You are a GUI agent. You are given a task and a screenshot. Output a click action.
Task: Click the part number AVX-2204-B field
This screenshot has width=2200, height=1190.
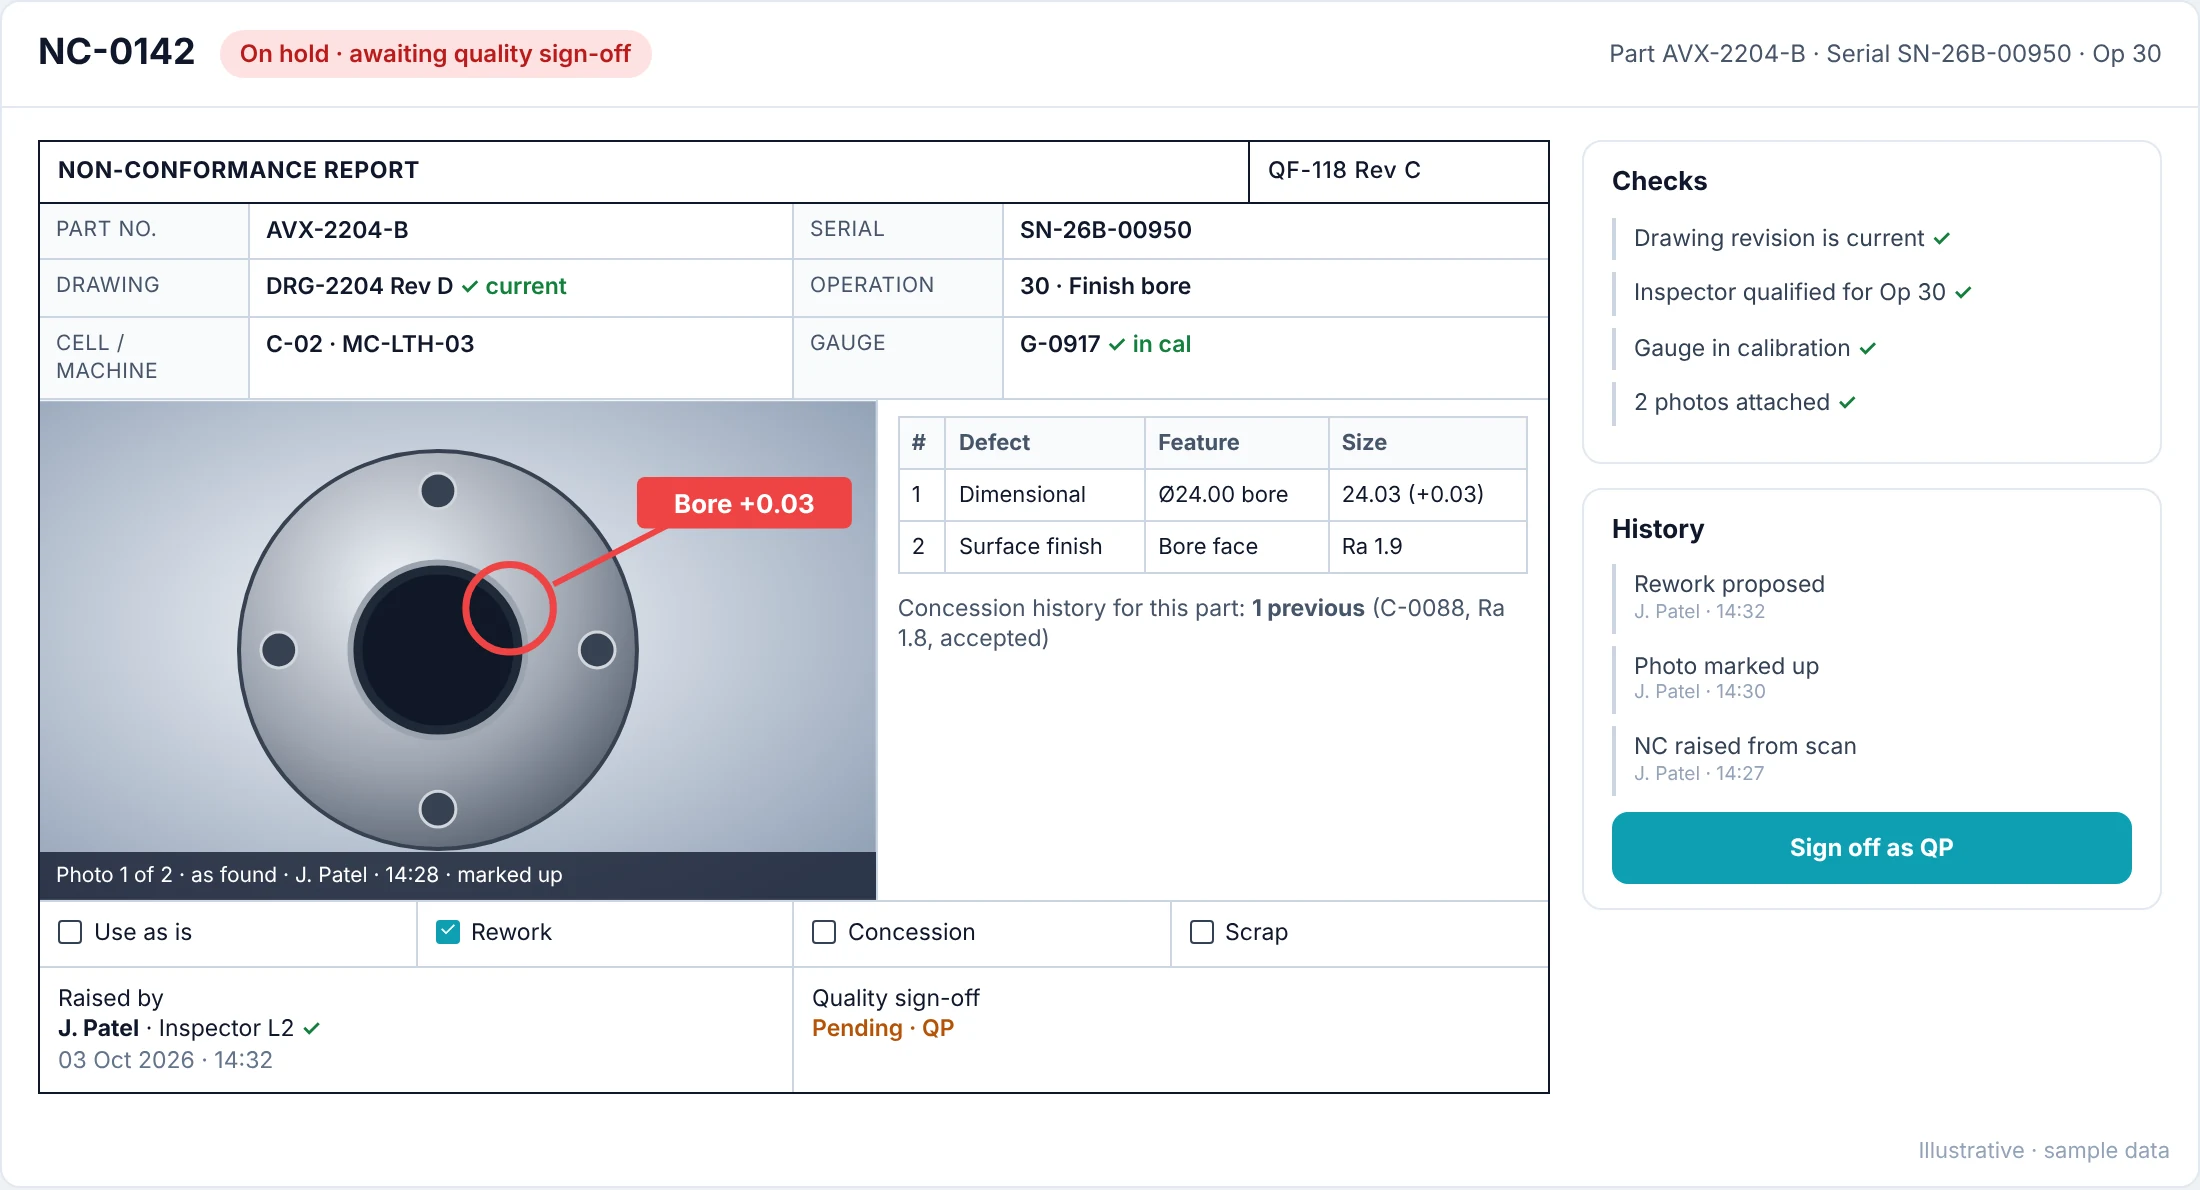(x=337, y=230)
